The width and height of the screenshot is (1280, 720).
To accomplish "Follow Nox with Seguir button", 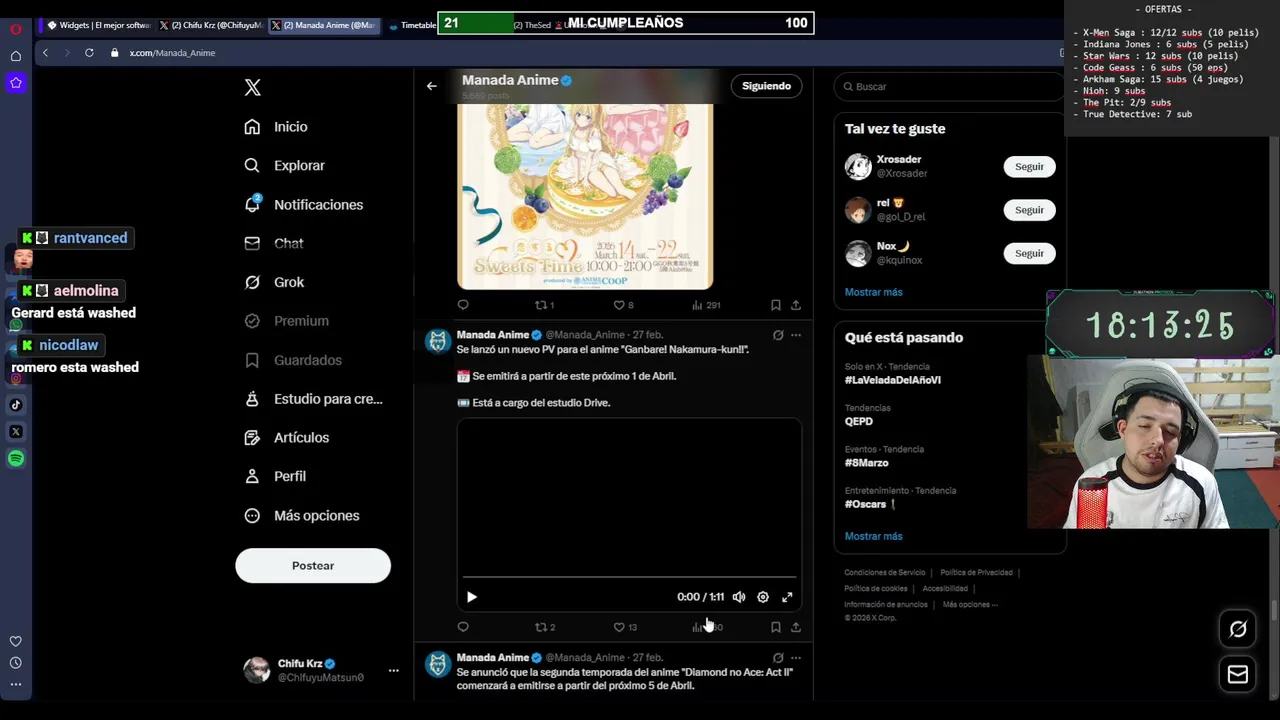I will (x=1029, y=253).
